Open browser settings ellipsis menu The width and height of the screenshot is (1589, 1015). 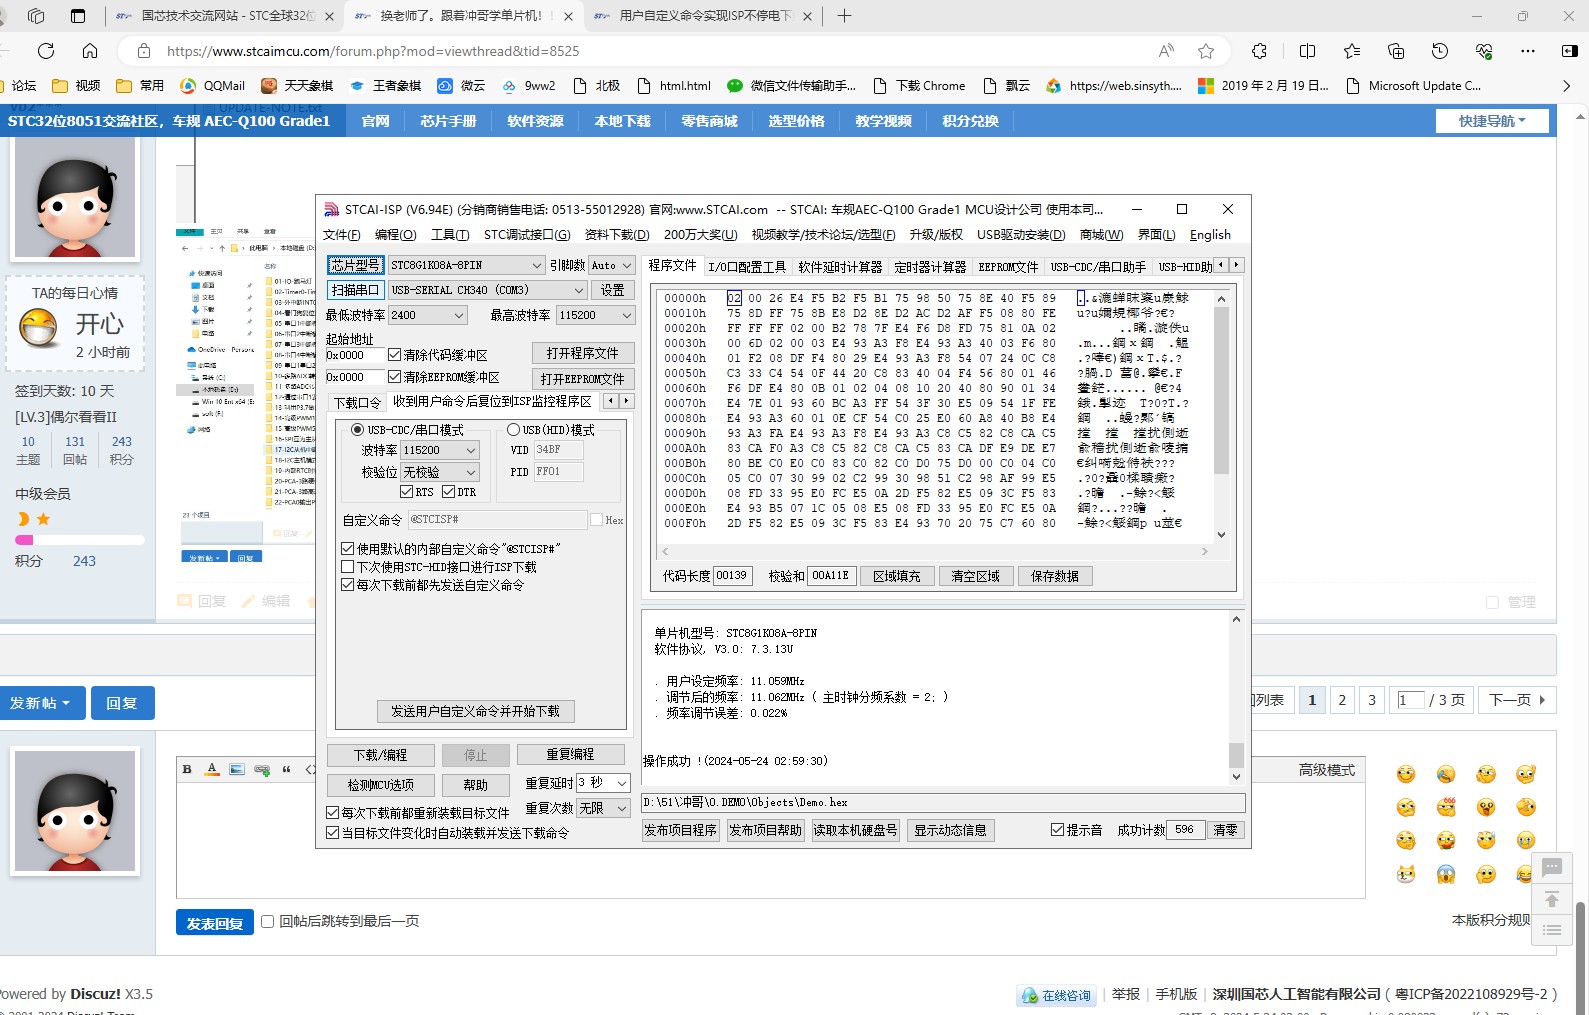coord(1527,51)
